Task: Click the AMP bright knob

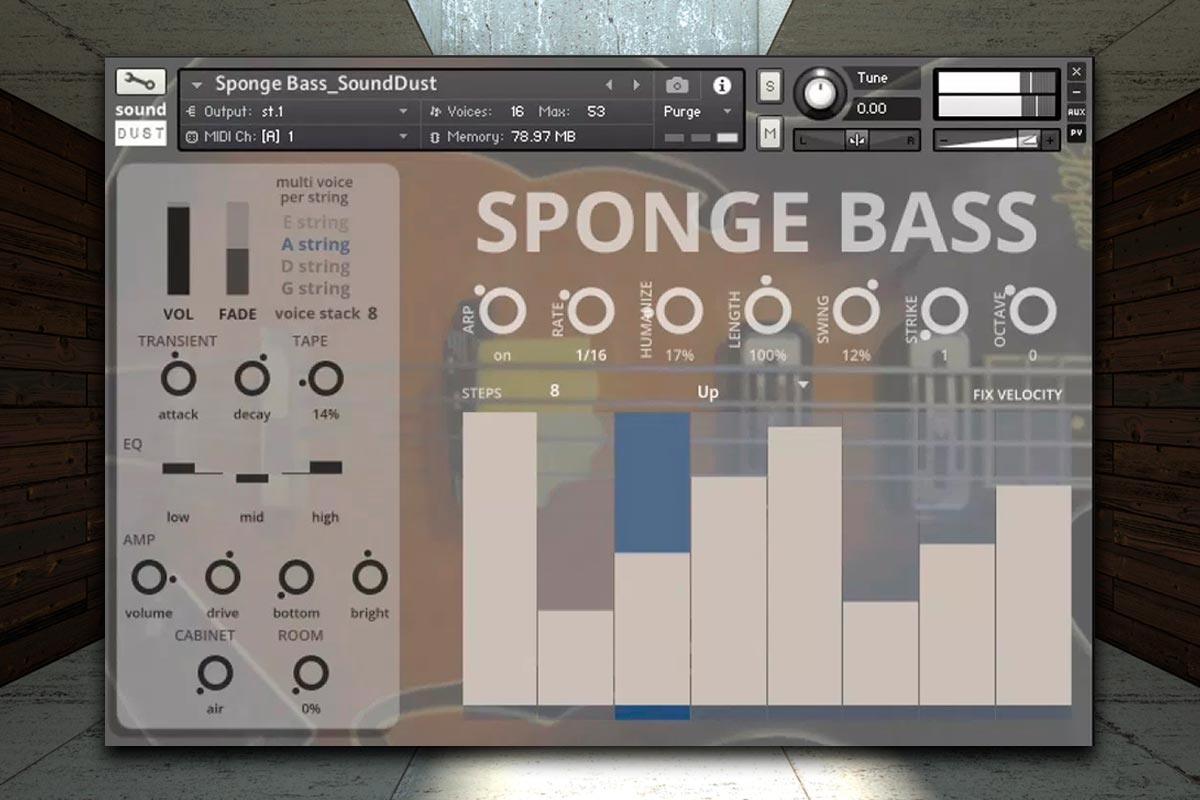Action: (x=369, y=575)
